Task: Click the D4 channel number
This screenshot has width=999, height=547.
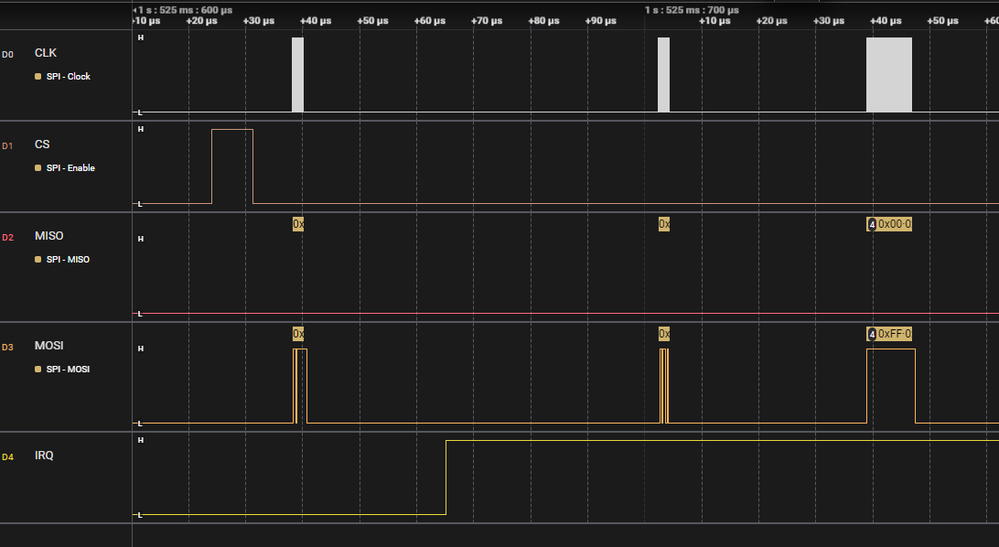Action: point(8,457)
